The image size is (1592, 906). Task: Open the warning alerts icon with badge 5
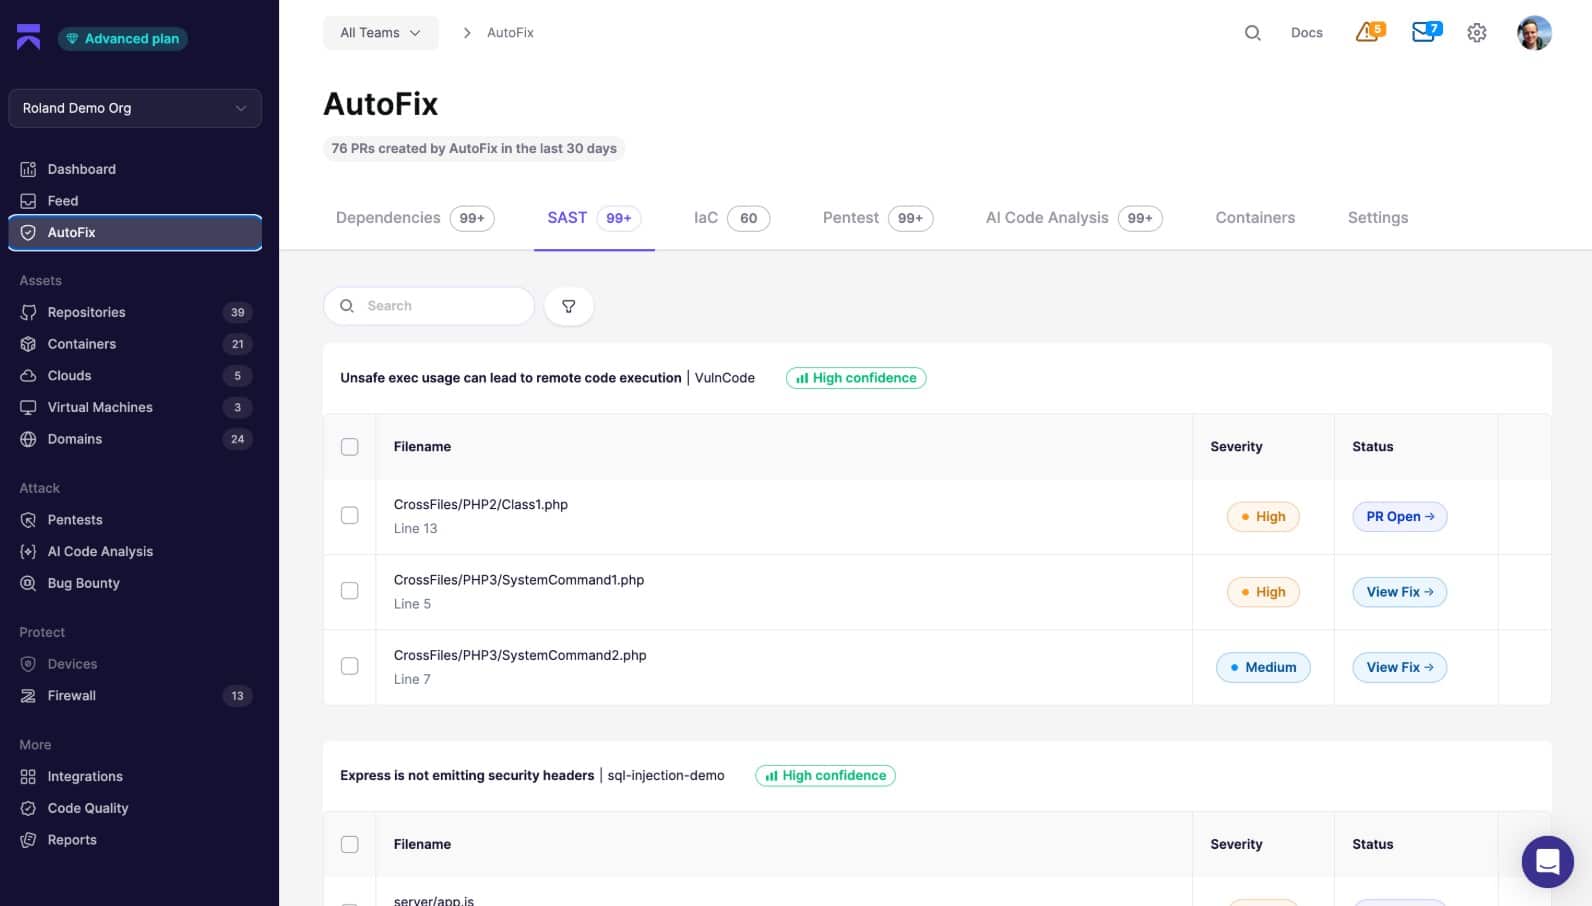pyautogui.click(x=1370, y=32)
